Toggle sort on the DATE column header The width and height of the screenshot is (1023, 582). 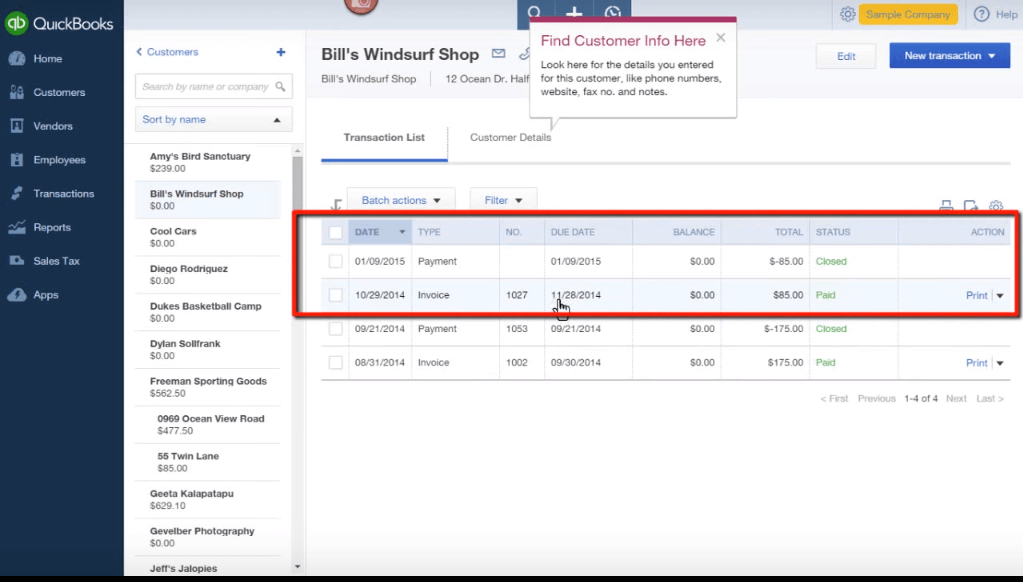[380, 232]
